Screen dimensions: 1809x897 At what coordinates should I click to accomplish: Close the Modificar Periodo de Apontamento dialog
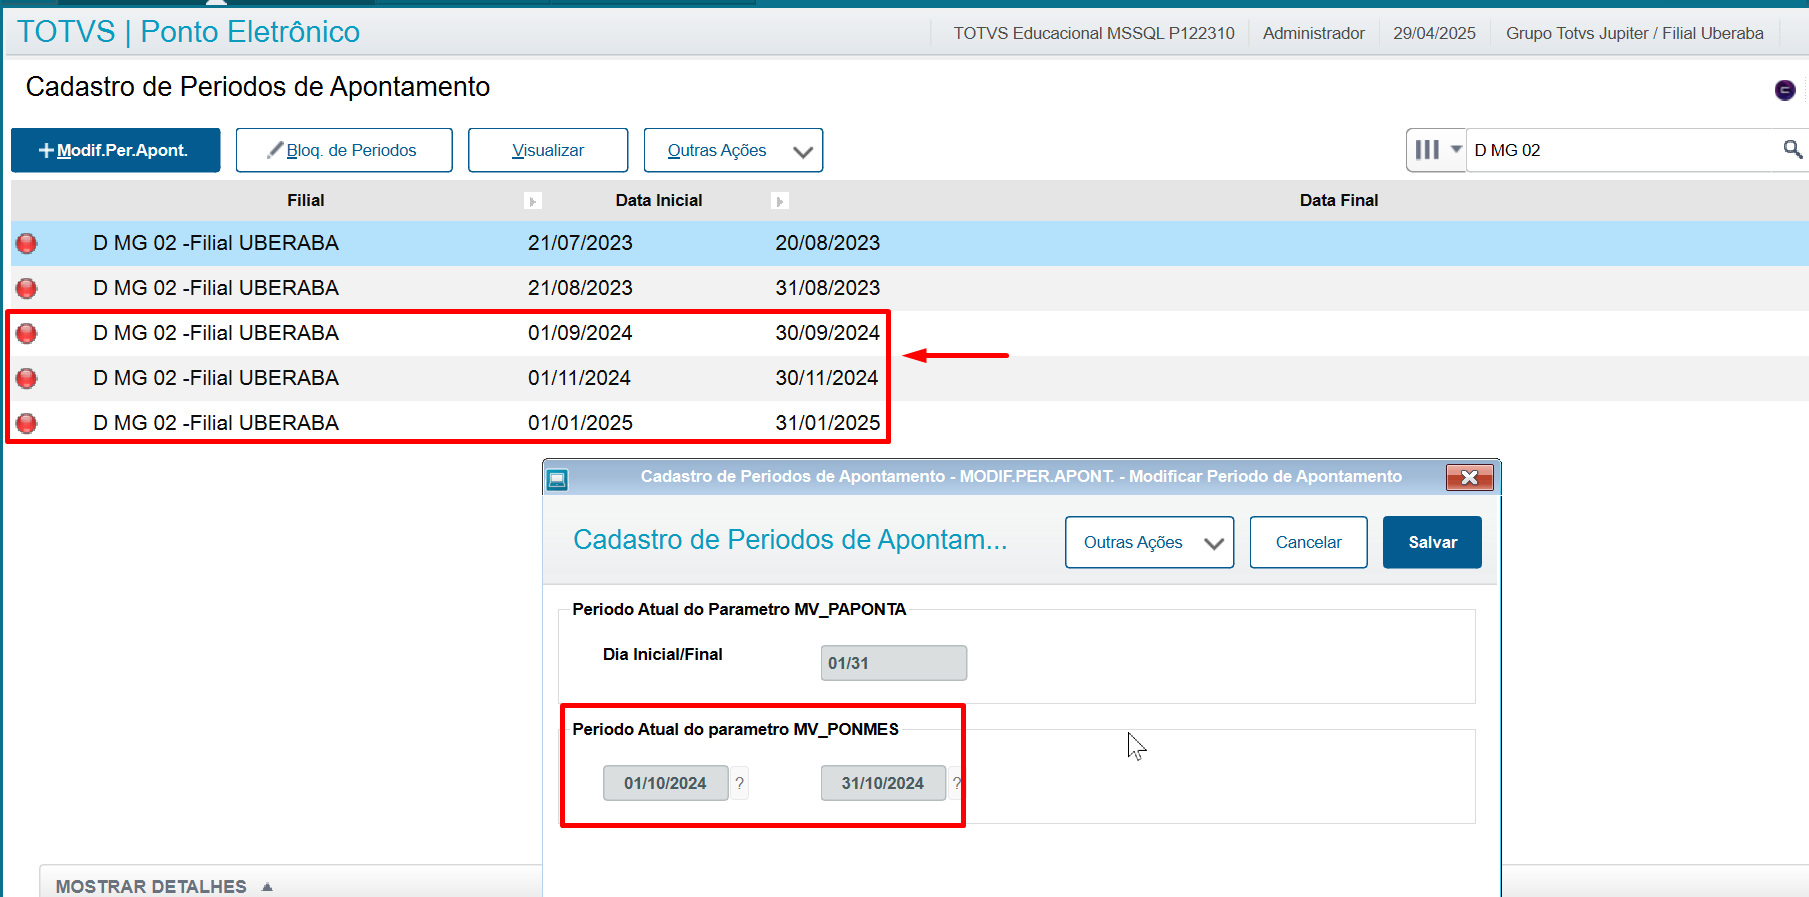[1469, 477]
